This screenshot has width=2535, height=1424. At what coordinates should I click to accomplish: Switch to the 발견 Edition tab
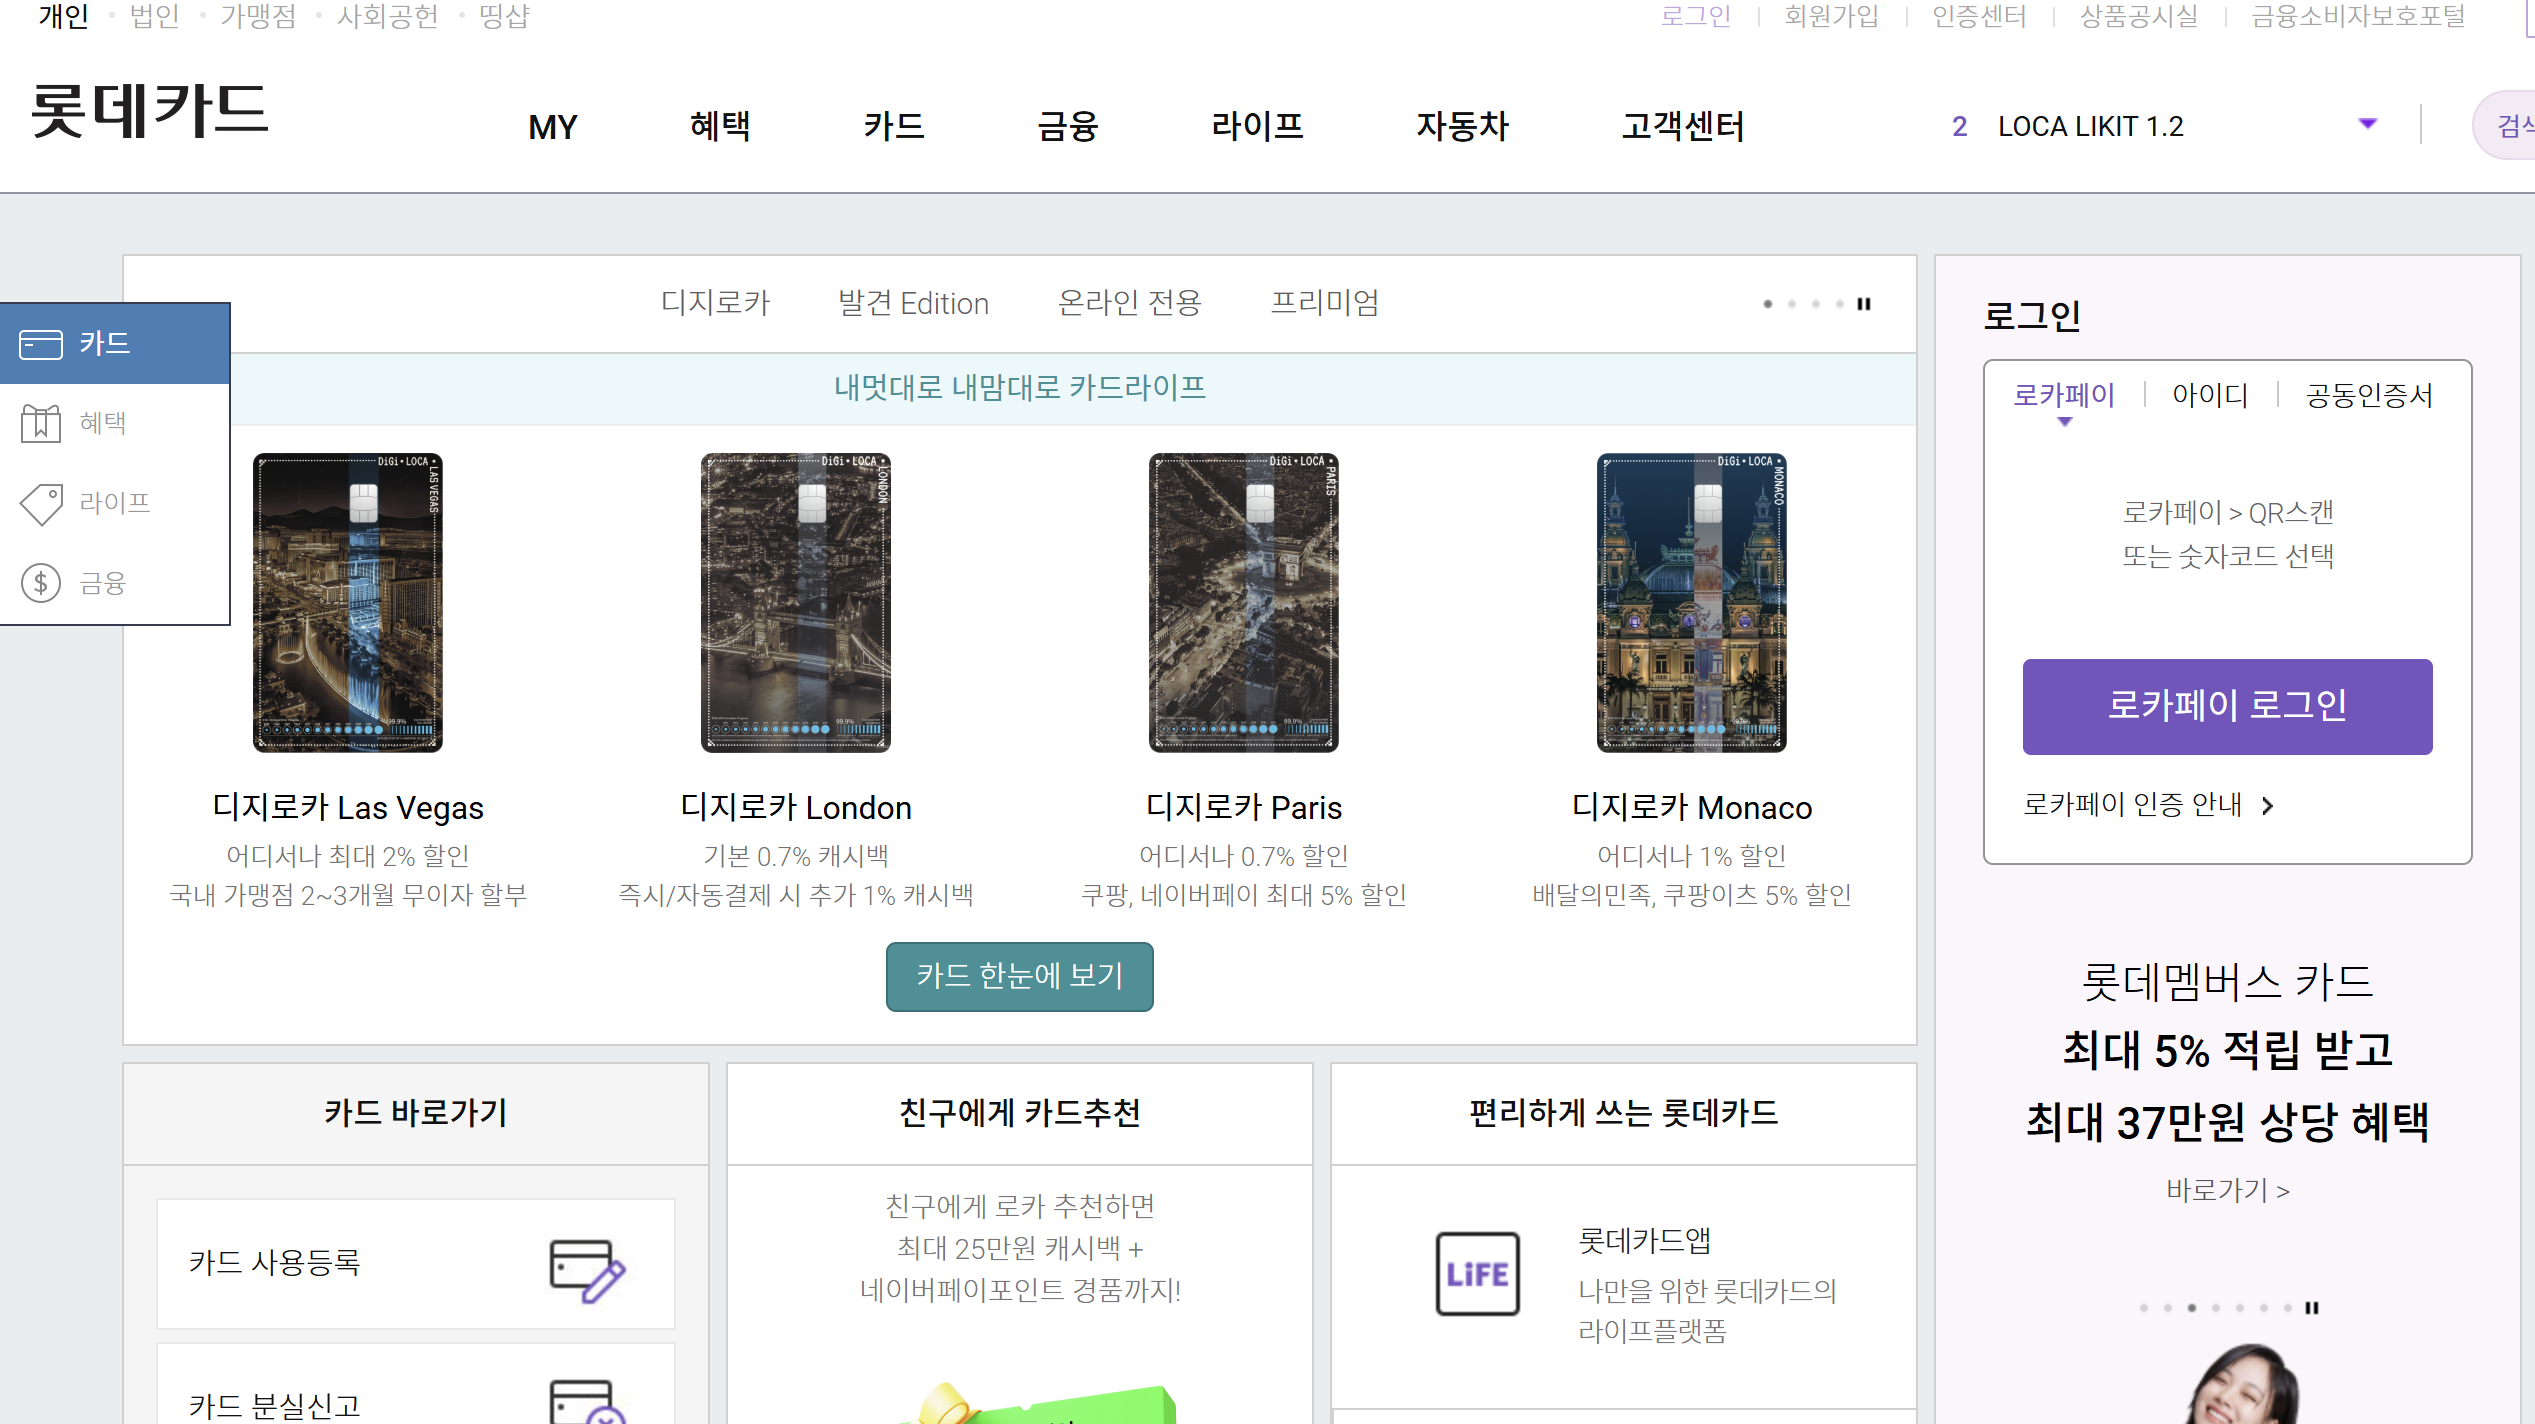(x=913, y=303)
